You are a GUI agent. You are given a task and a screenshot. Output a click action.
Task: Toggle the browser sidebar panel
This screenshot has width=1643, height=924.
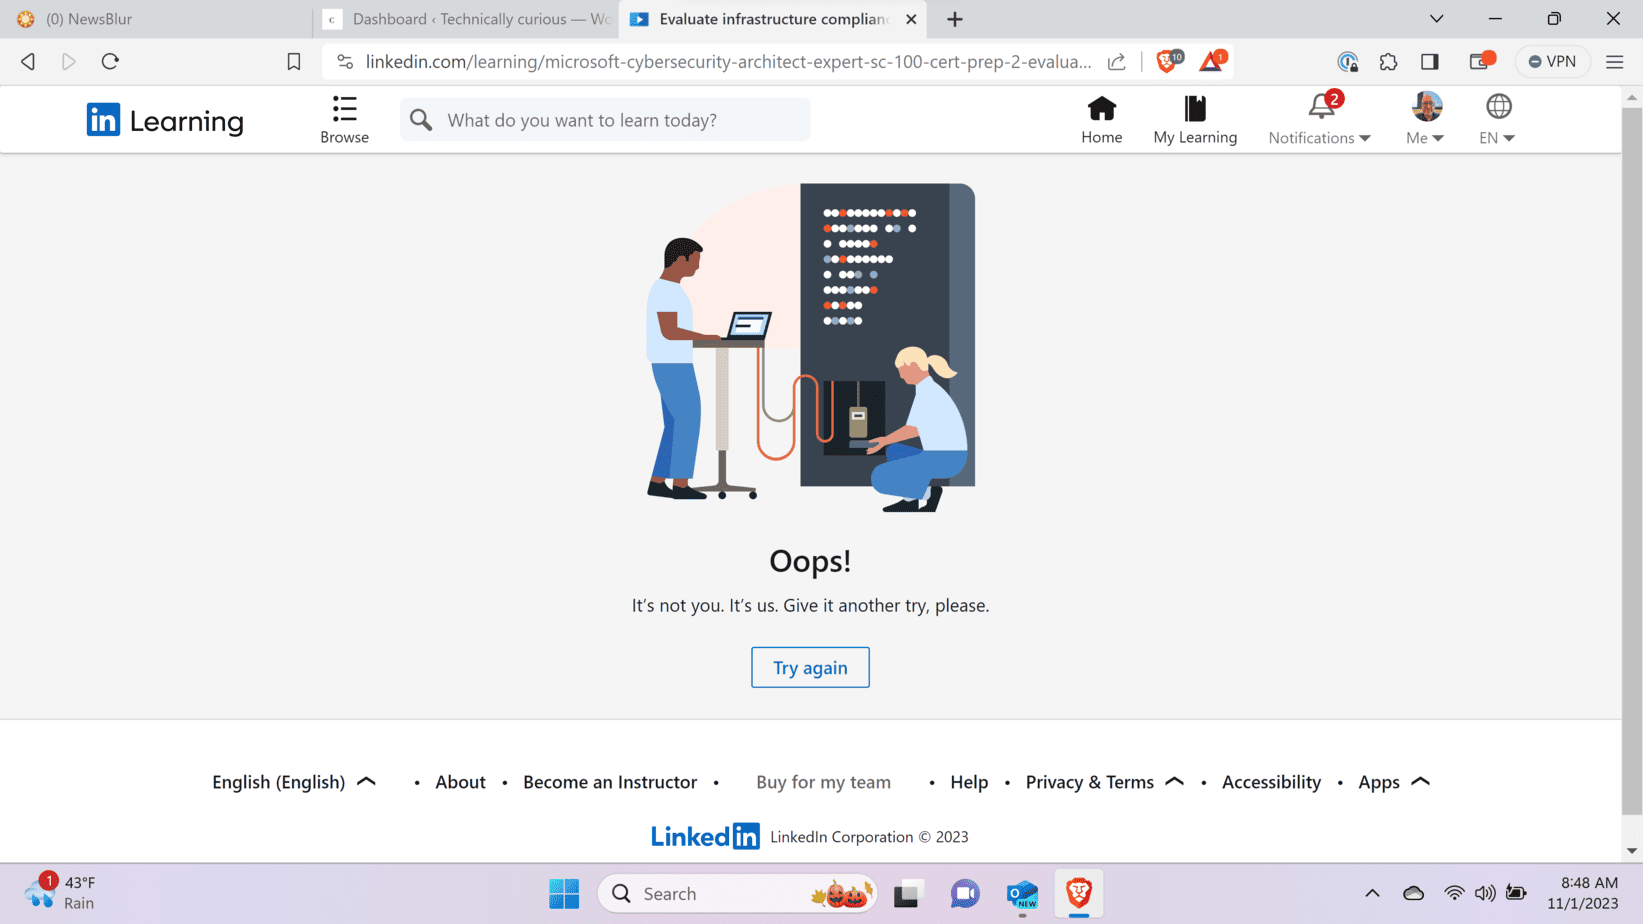(x=1430, y=62)
